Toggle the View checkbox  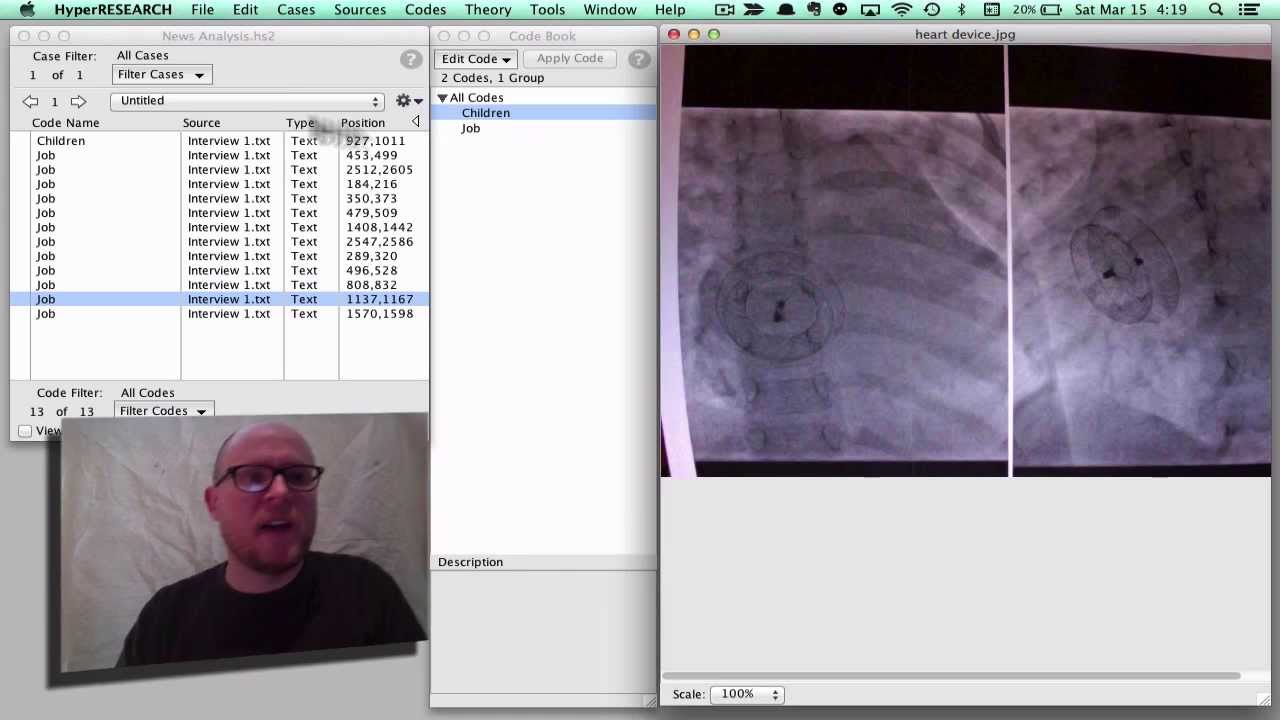pos(25,431)
